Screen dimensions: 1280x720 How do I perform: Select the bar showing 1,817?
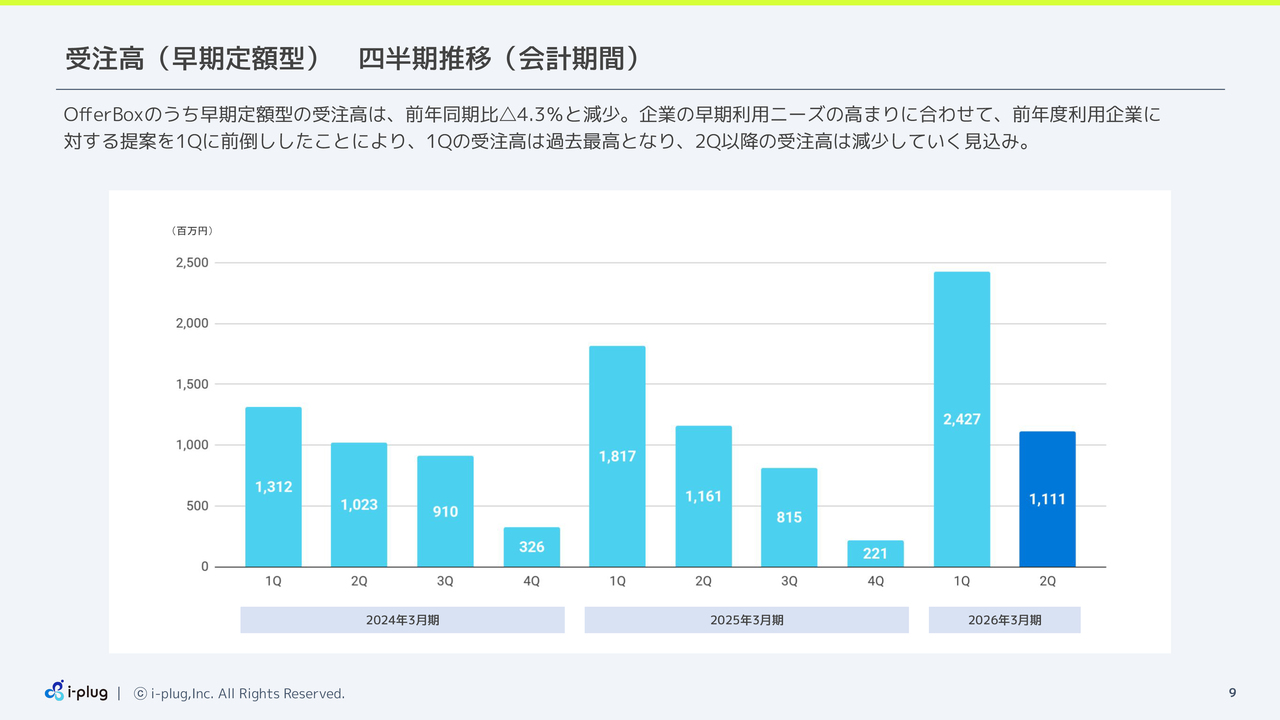click(617, 456)
